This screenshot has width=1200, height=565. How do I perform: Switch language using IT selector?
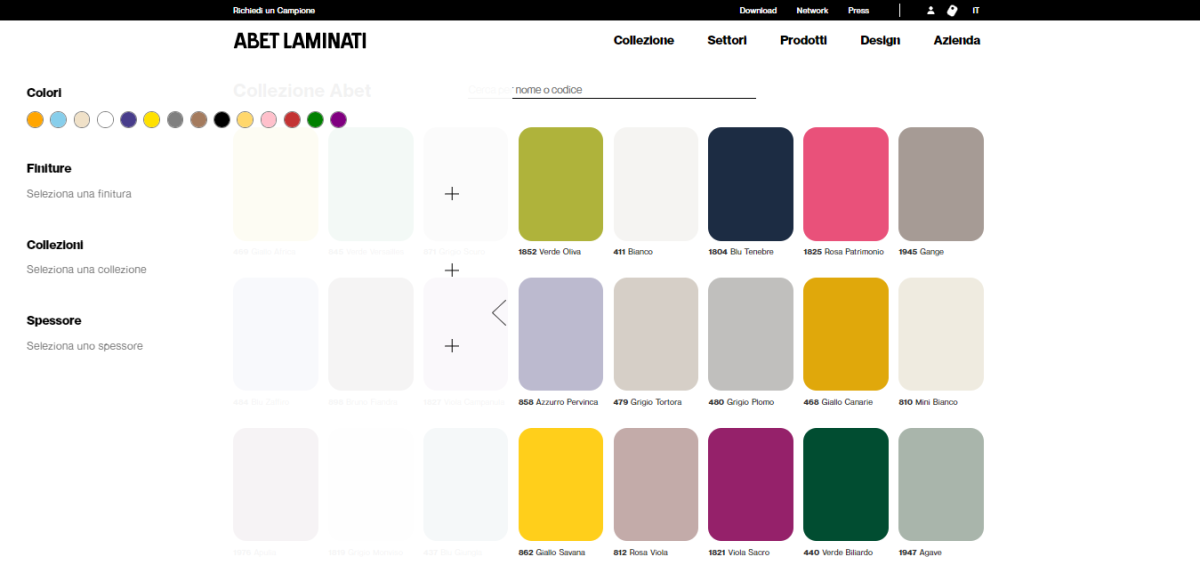coord(976,11)
